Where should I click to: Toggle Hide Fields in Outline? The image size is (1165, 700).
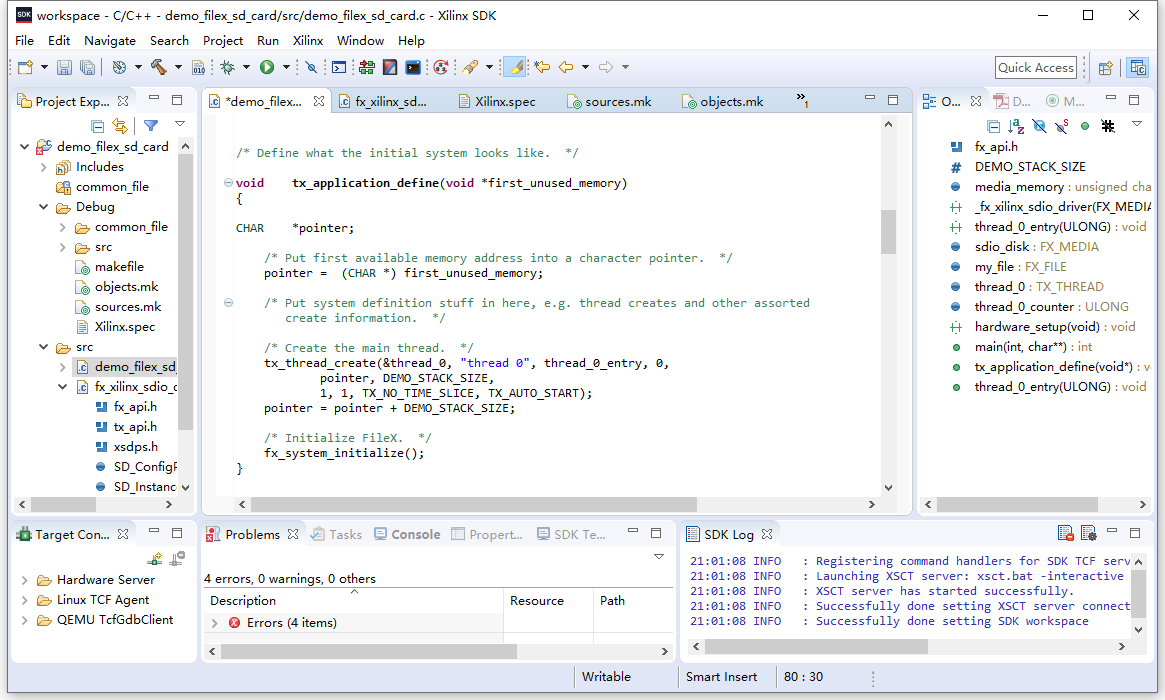pyautogui.click(x=1039, y=126)
